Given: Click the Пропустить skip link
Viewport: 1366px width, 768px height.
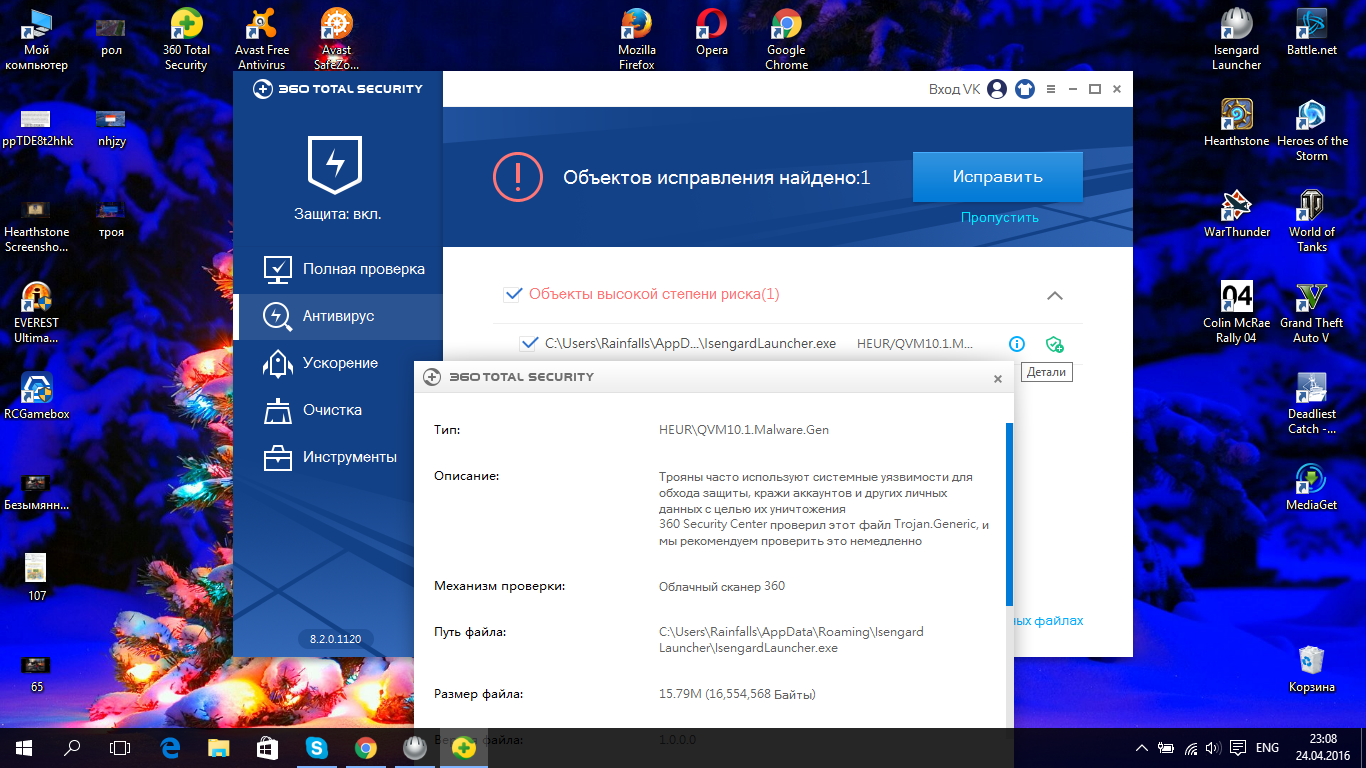Looking at the screenshot, I should click(999, 217).
